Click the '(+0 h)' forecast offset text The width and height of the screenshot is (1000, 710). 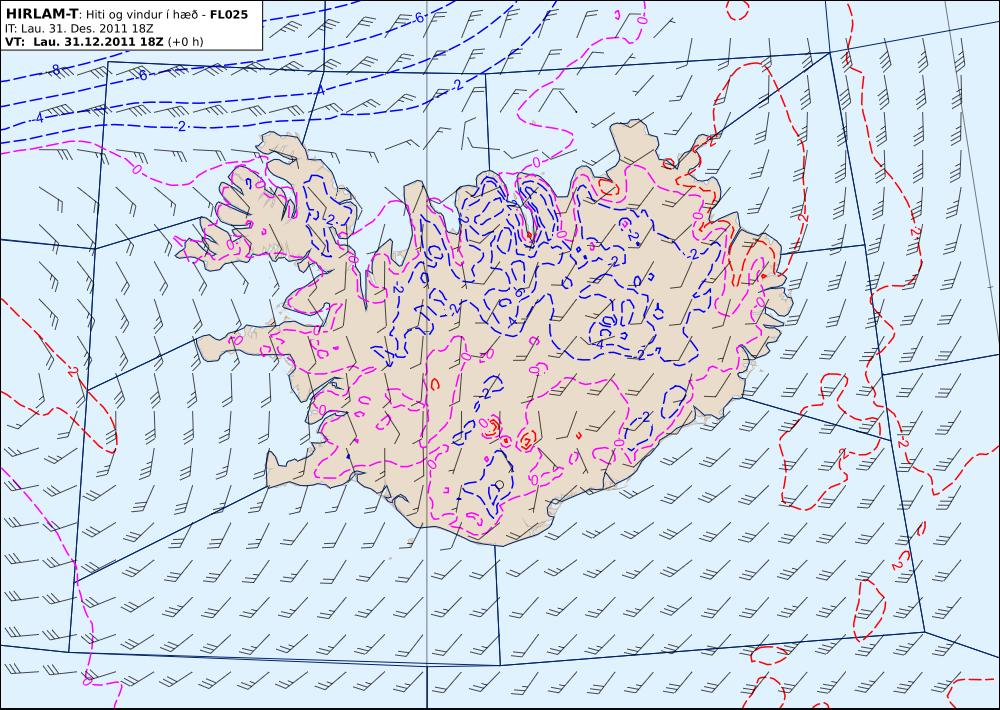(186, 42)
